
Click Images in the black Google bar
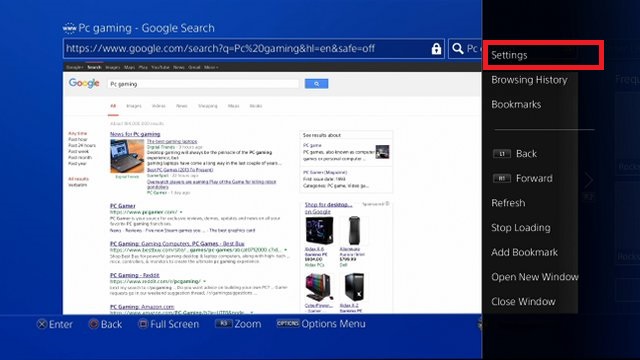(113, 67)
